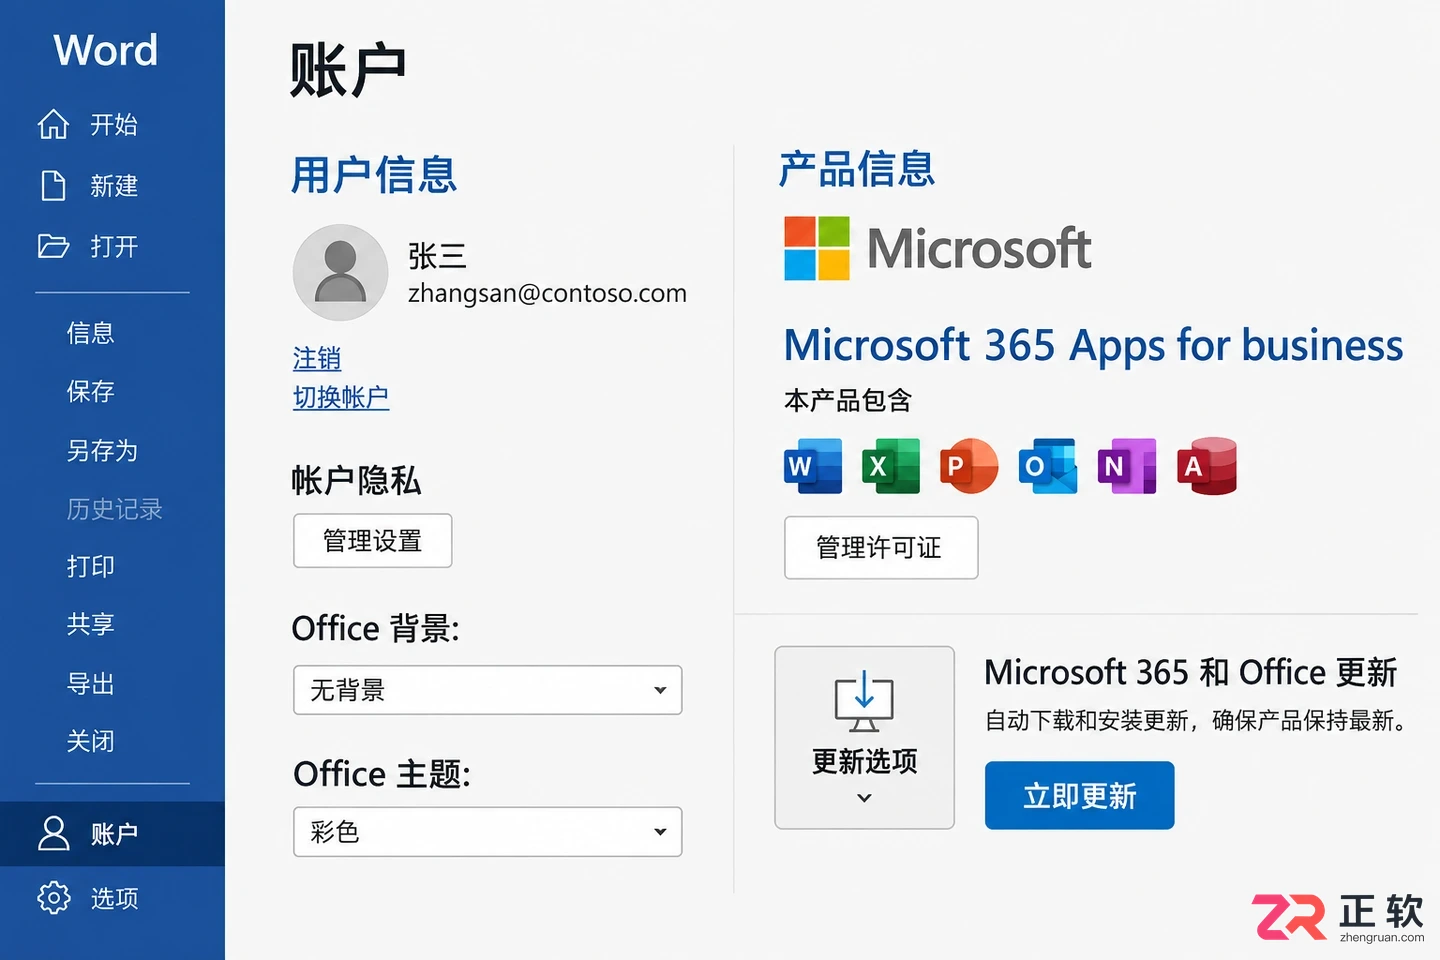Open 打印 in the sidebar
The height and width of the screenshot is (960, 1440).
[x=91, y=567]
